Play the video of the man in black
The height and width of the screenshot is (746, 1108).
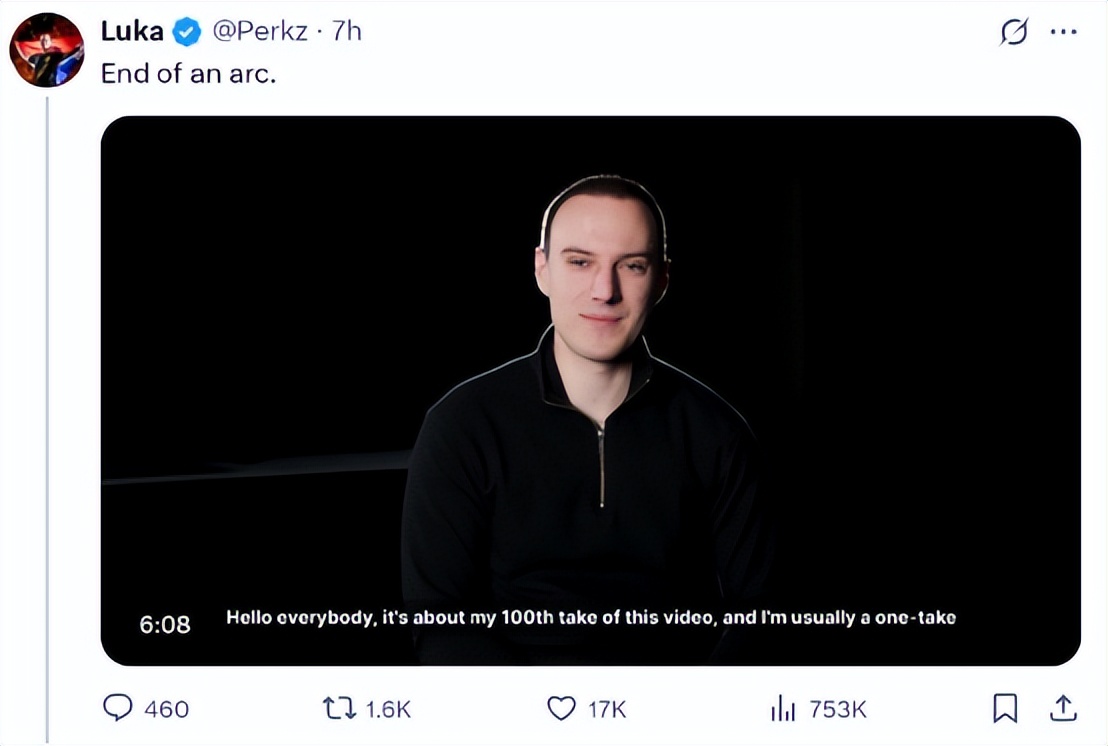coord(590,390)
